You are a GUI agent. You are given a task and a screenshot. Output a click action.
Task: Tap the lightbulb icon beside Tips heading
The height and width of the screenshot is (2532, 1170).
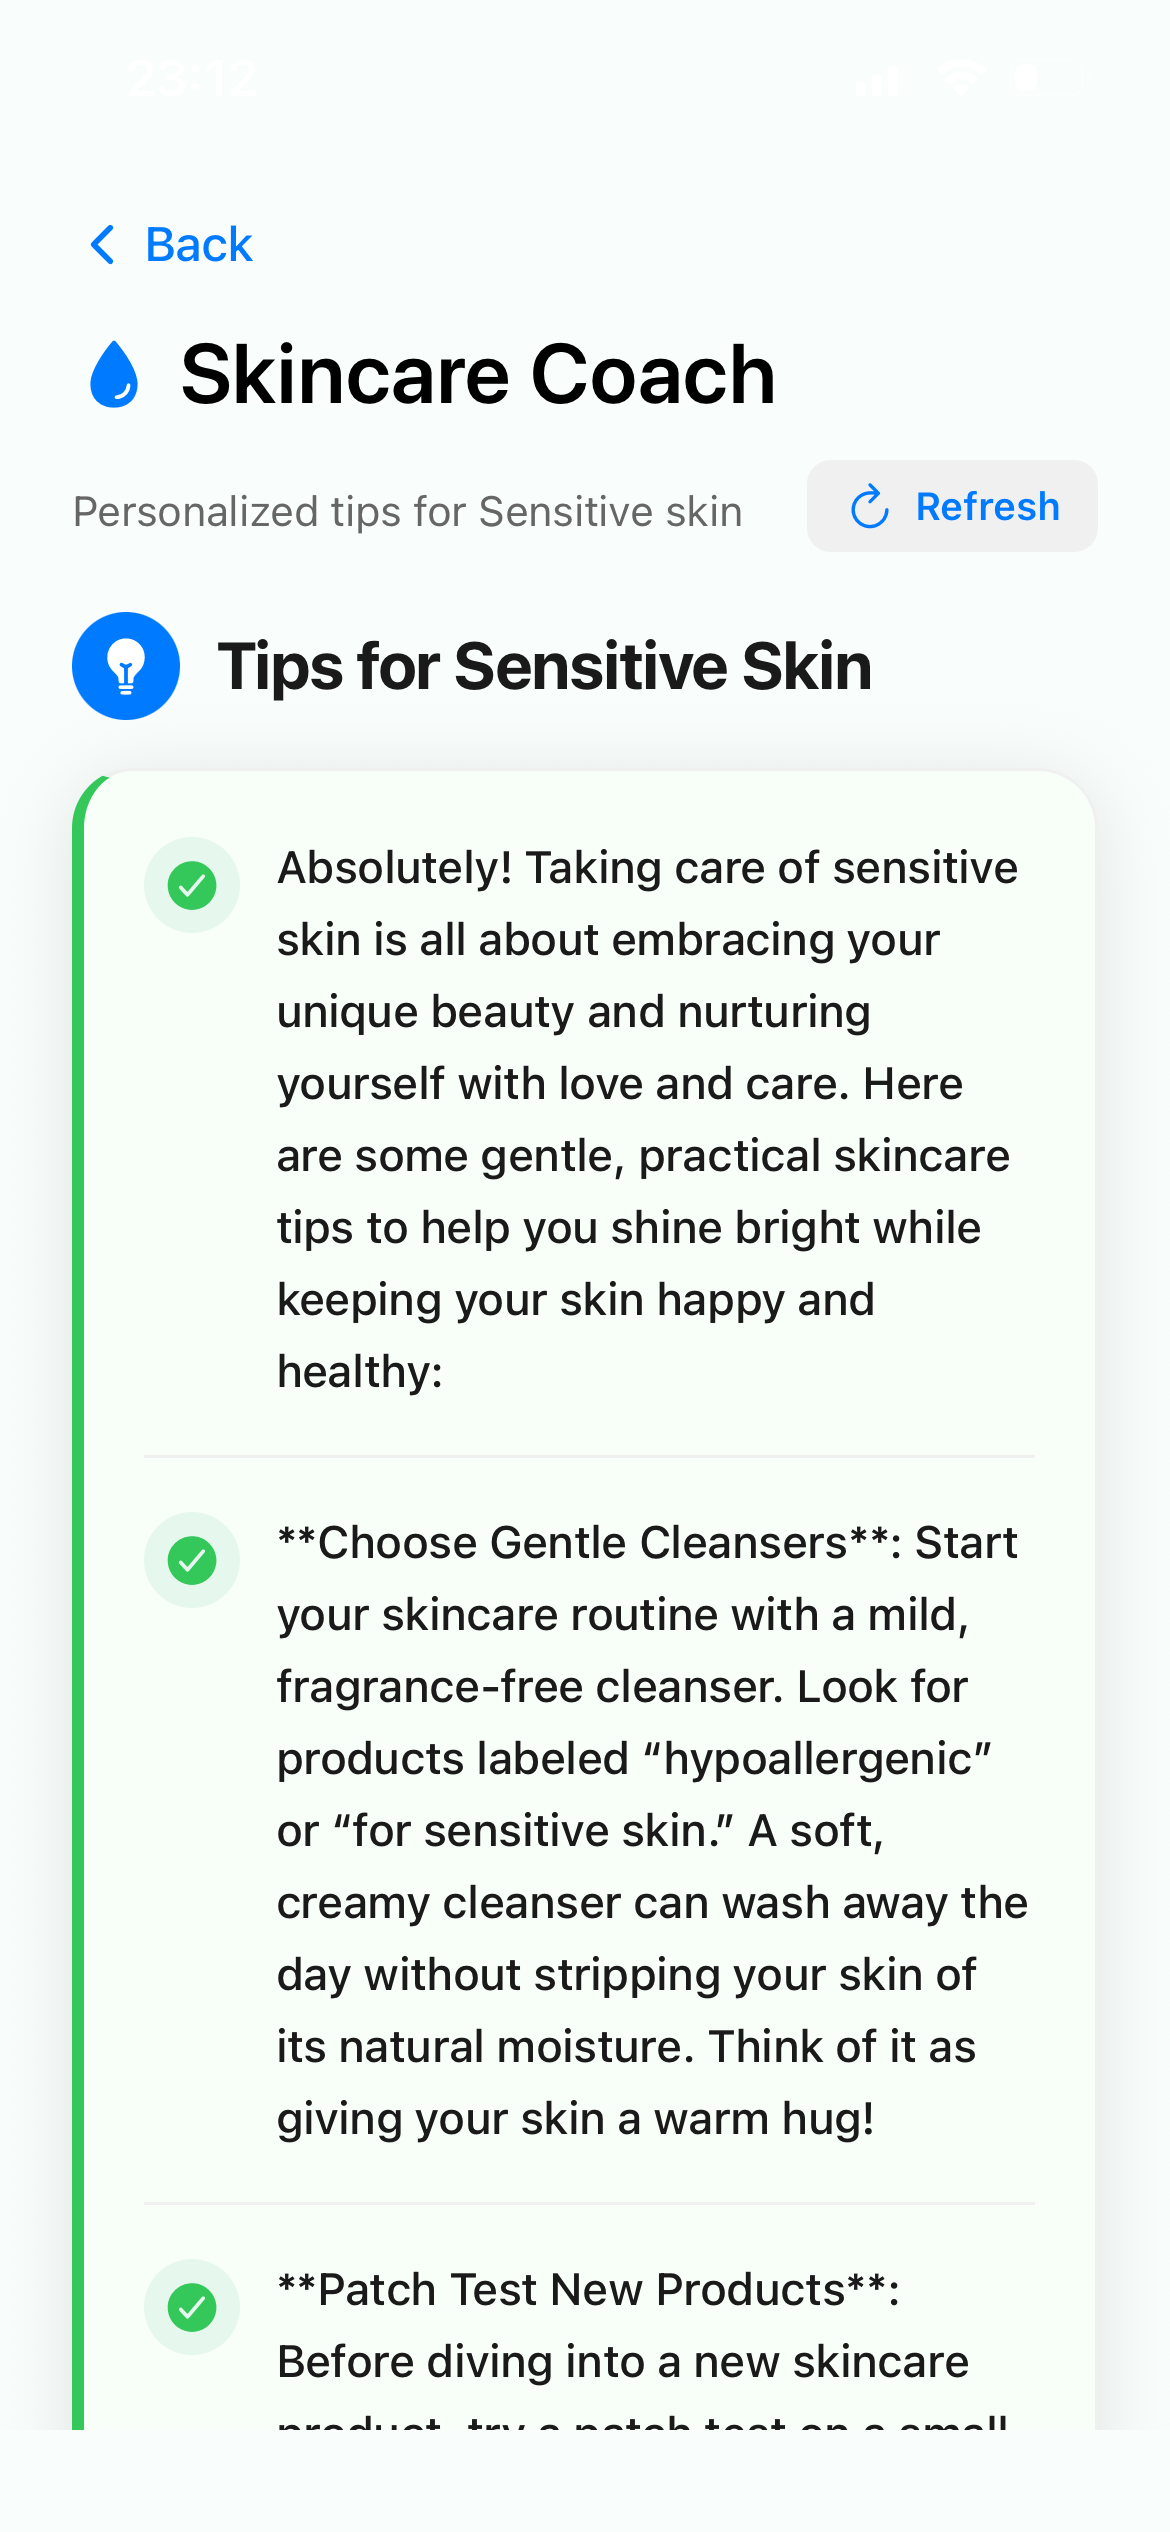pos(126,665)
